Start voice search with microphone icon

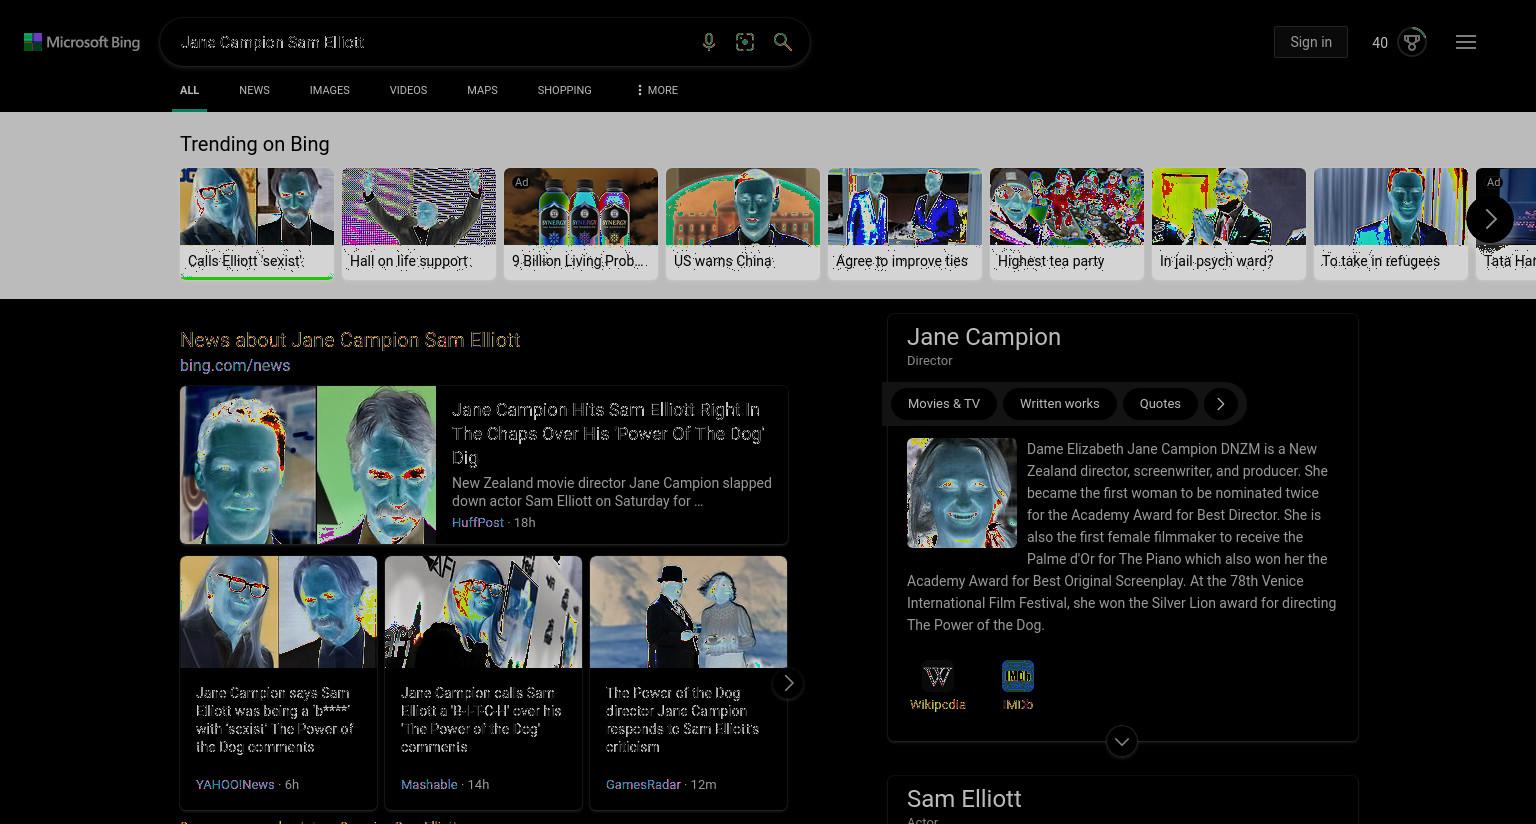click(x=709, y=42)
